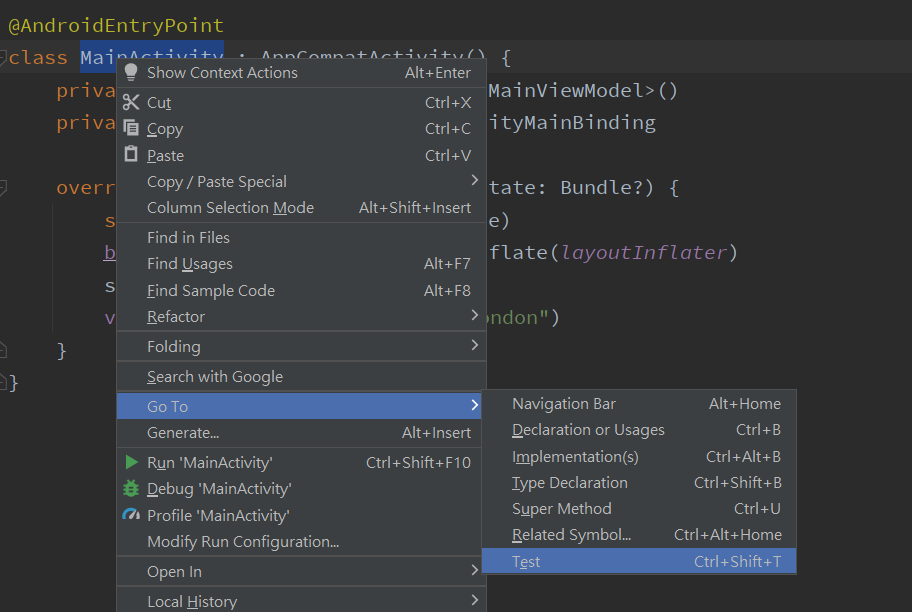Screen dimensions: 912x612
Task: Click the green Run 'MainActivity' icon
Action: coord(131,462)
